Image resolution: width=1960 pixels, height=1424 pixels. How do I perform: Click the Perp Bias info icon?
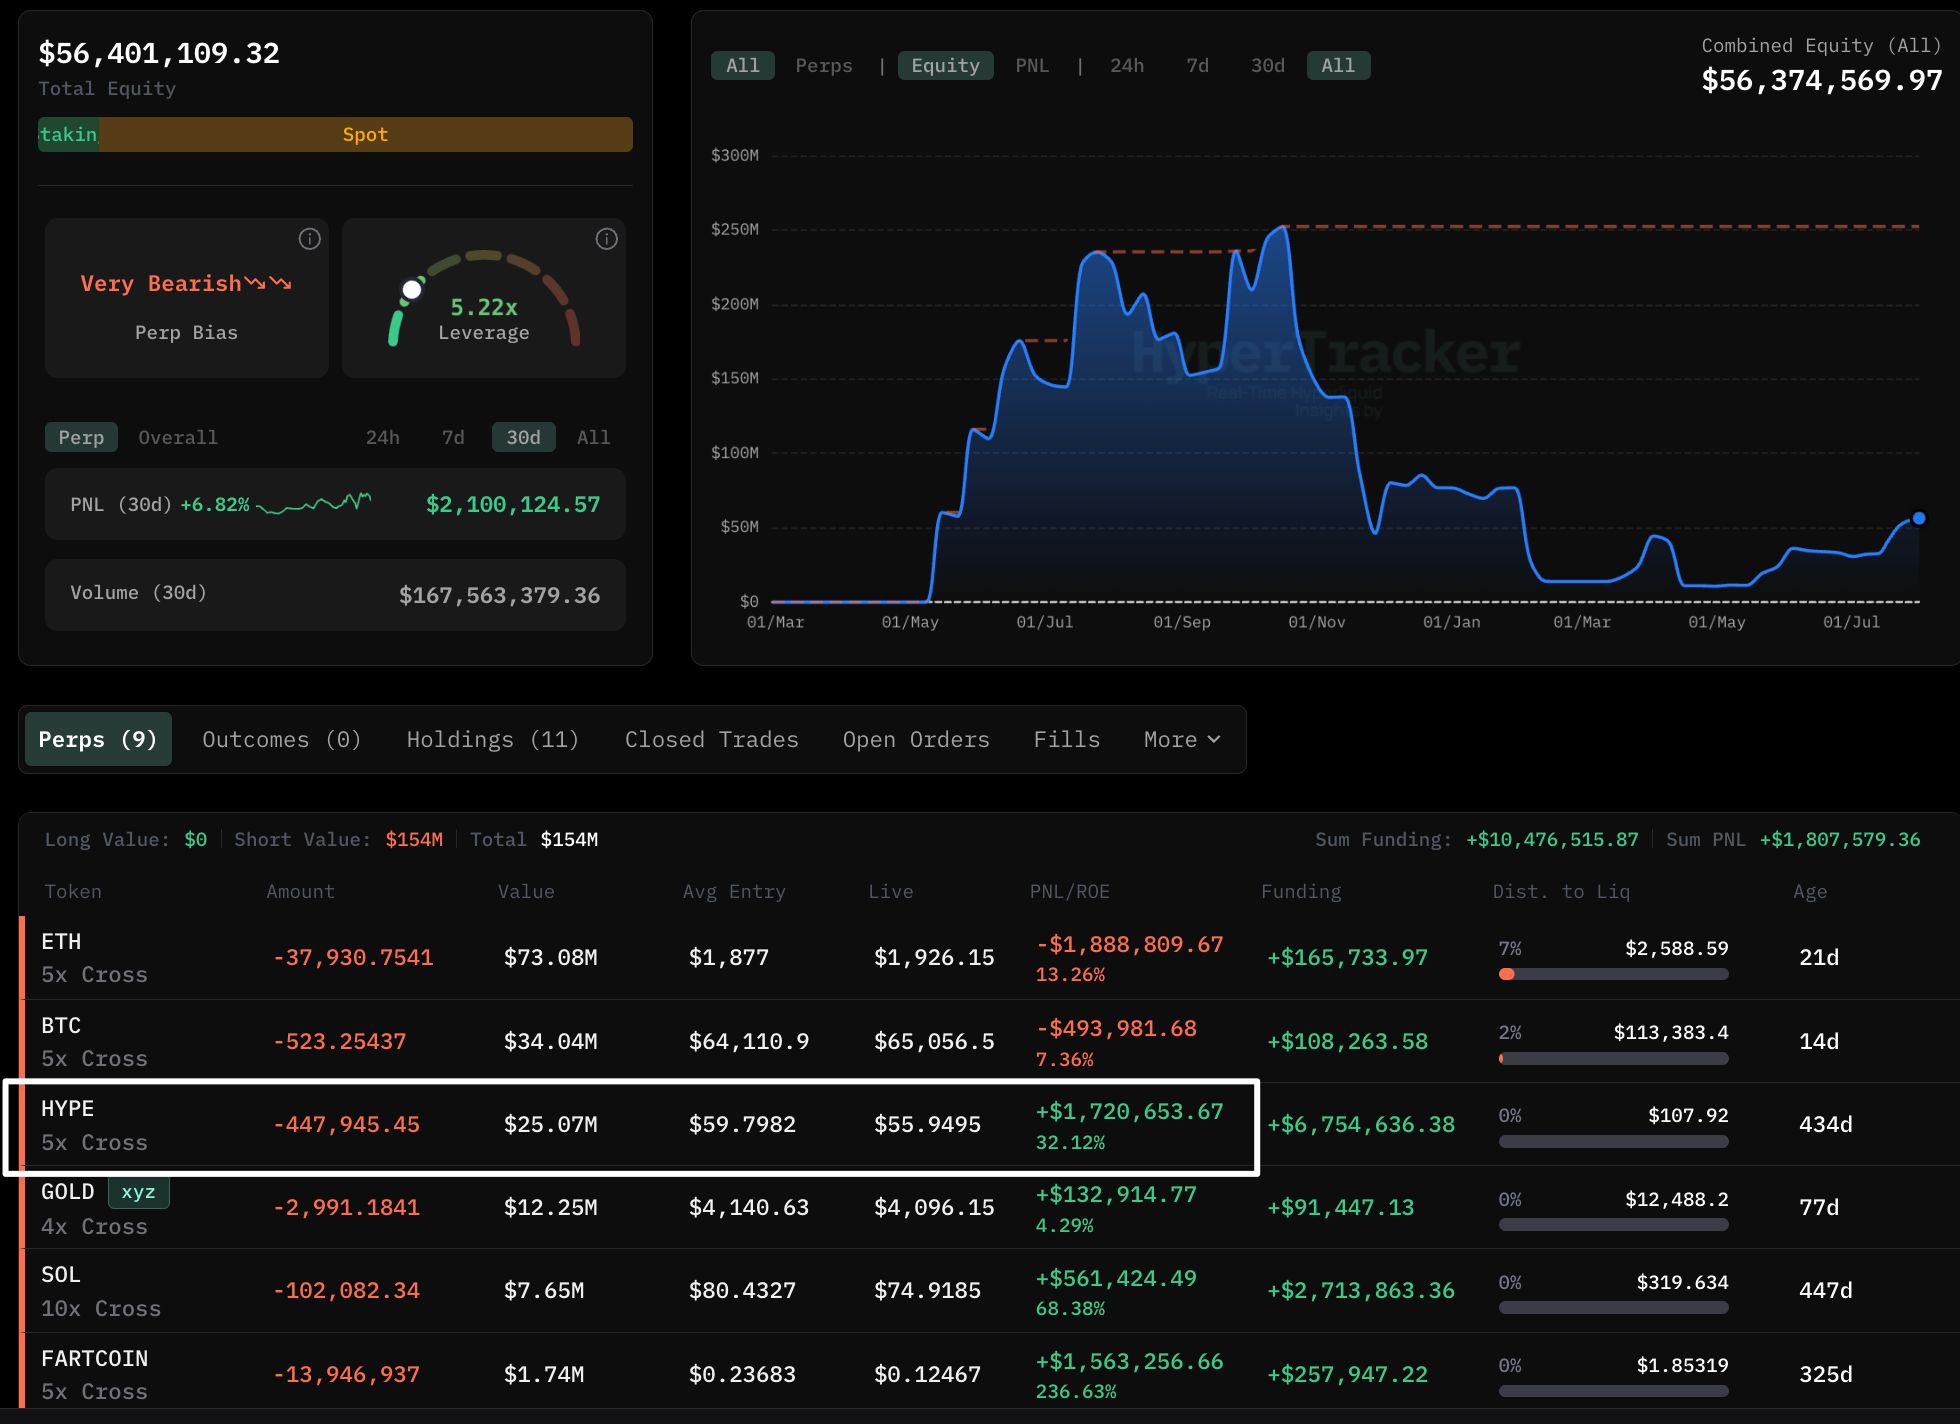pyautogui.click(x=310, y=239)
